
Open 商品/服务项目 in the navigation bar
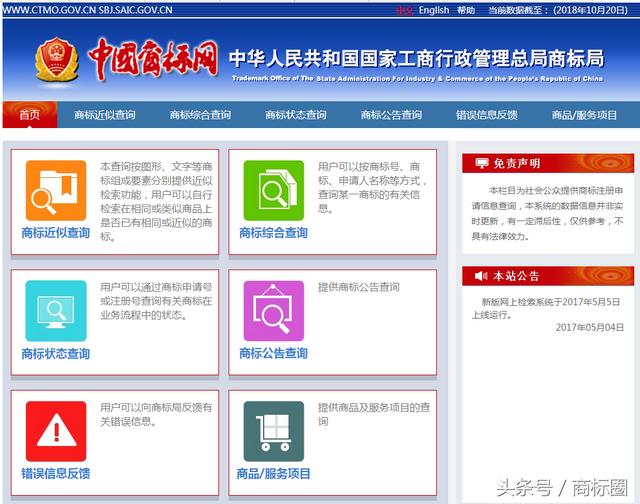[584, 115]
